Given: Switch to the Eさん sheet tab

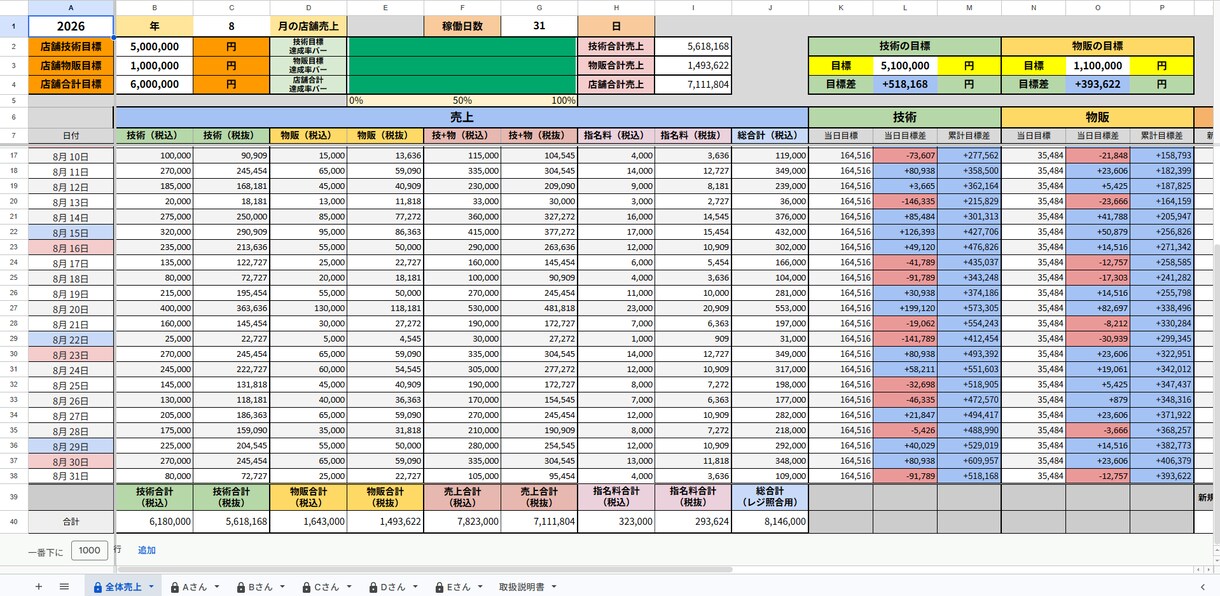Looking at the screenshot, I should (458, 587).
